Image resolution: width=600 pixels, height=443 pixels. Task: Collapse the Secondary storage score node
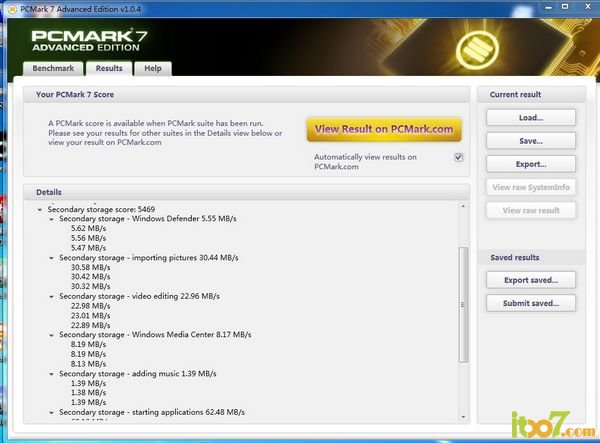coord(39,210)
